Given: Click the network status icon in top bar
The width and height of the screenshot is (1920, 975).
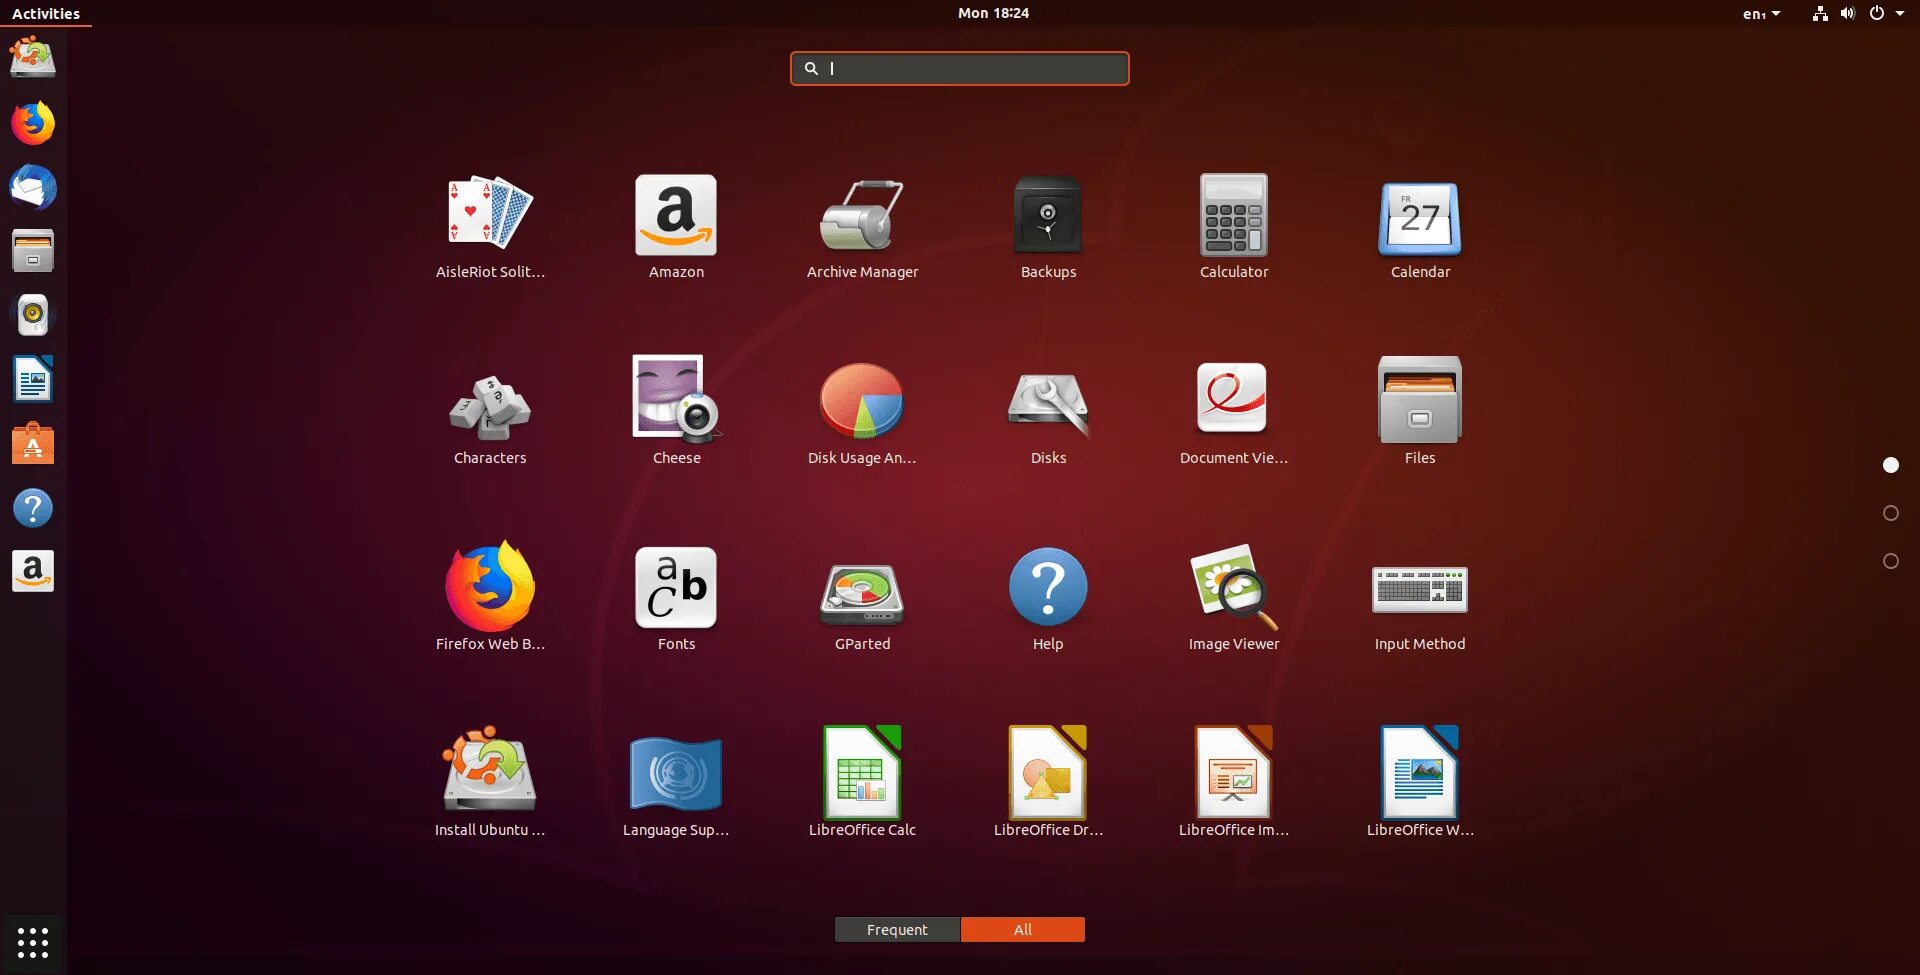Looking at the screenshot, I should (x=1820, y=13).
